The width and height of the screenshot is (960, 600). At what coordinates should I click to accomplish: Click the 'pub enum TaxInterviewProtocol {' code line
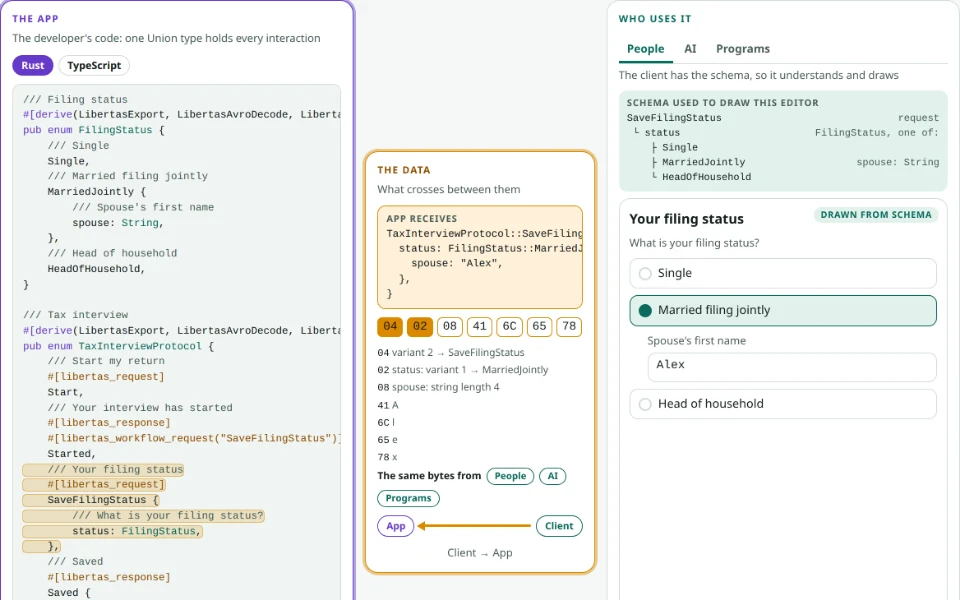[119, 346]
